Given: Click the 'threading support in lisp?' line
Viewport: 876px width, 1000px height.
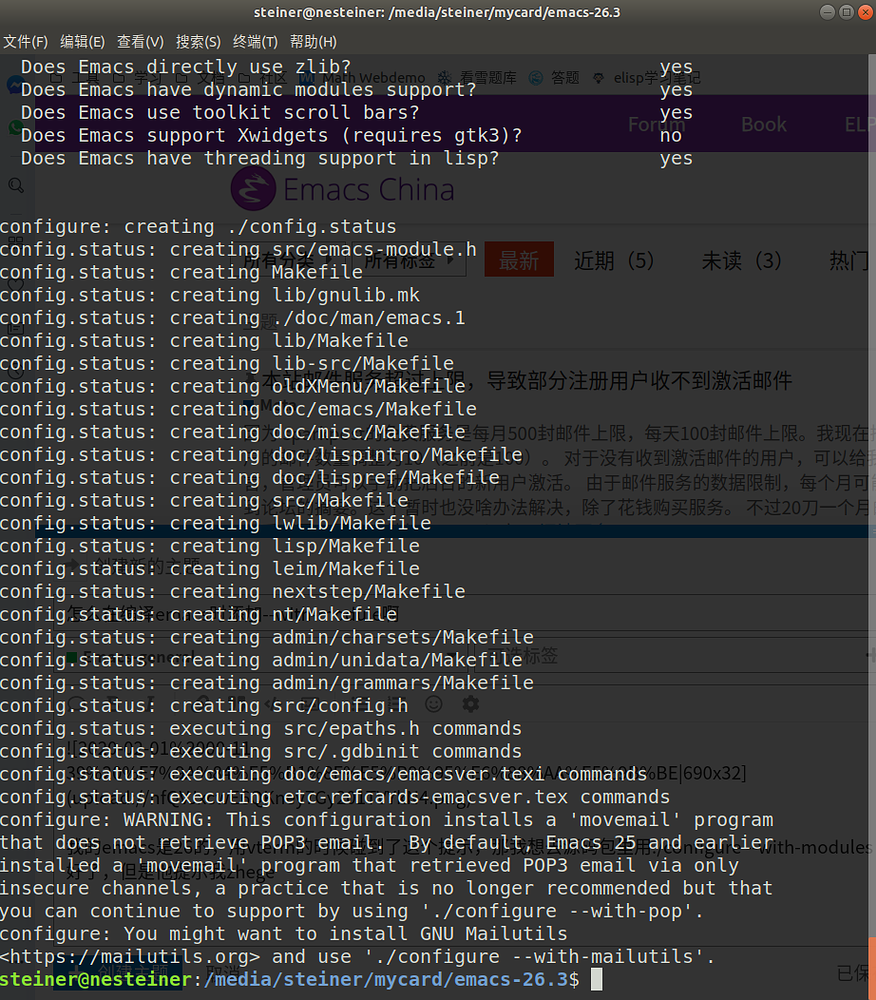Looking at the screenshot, I should [x=259, y=159].
